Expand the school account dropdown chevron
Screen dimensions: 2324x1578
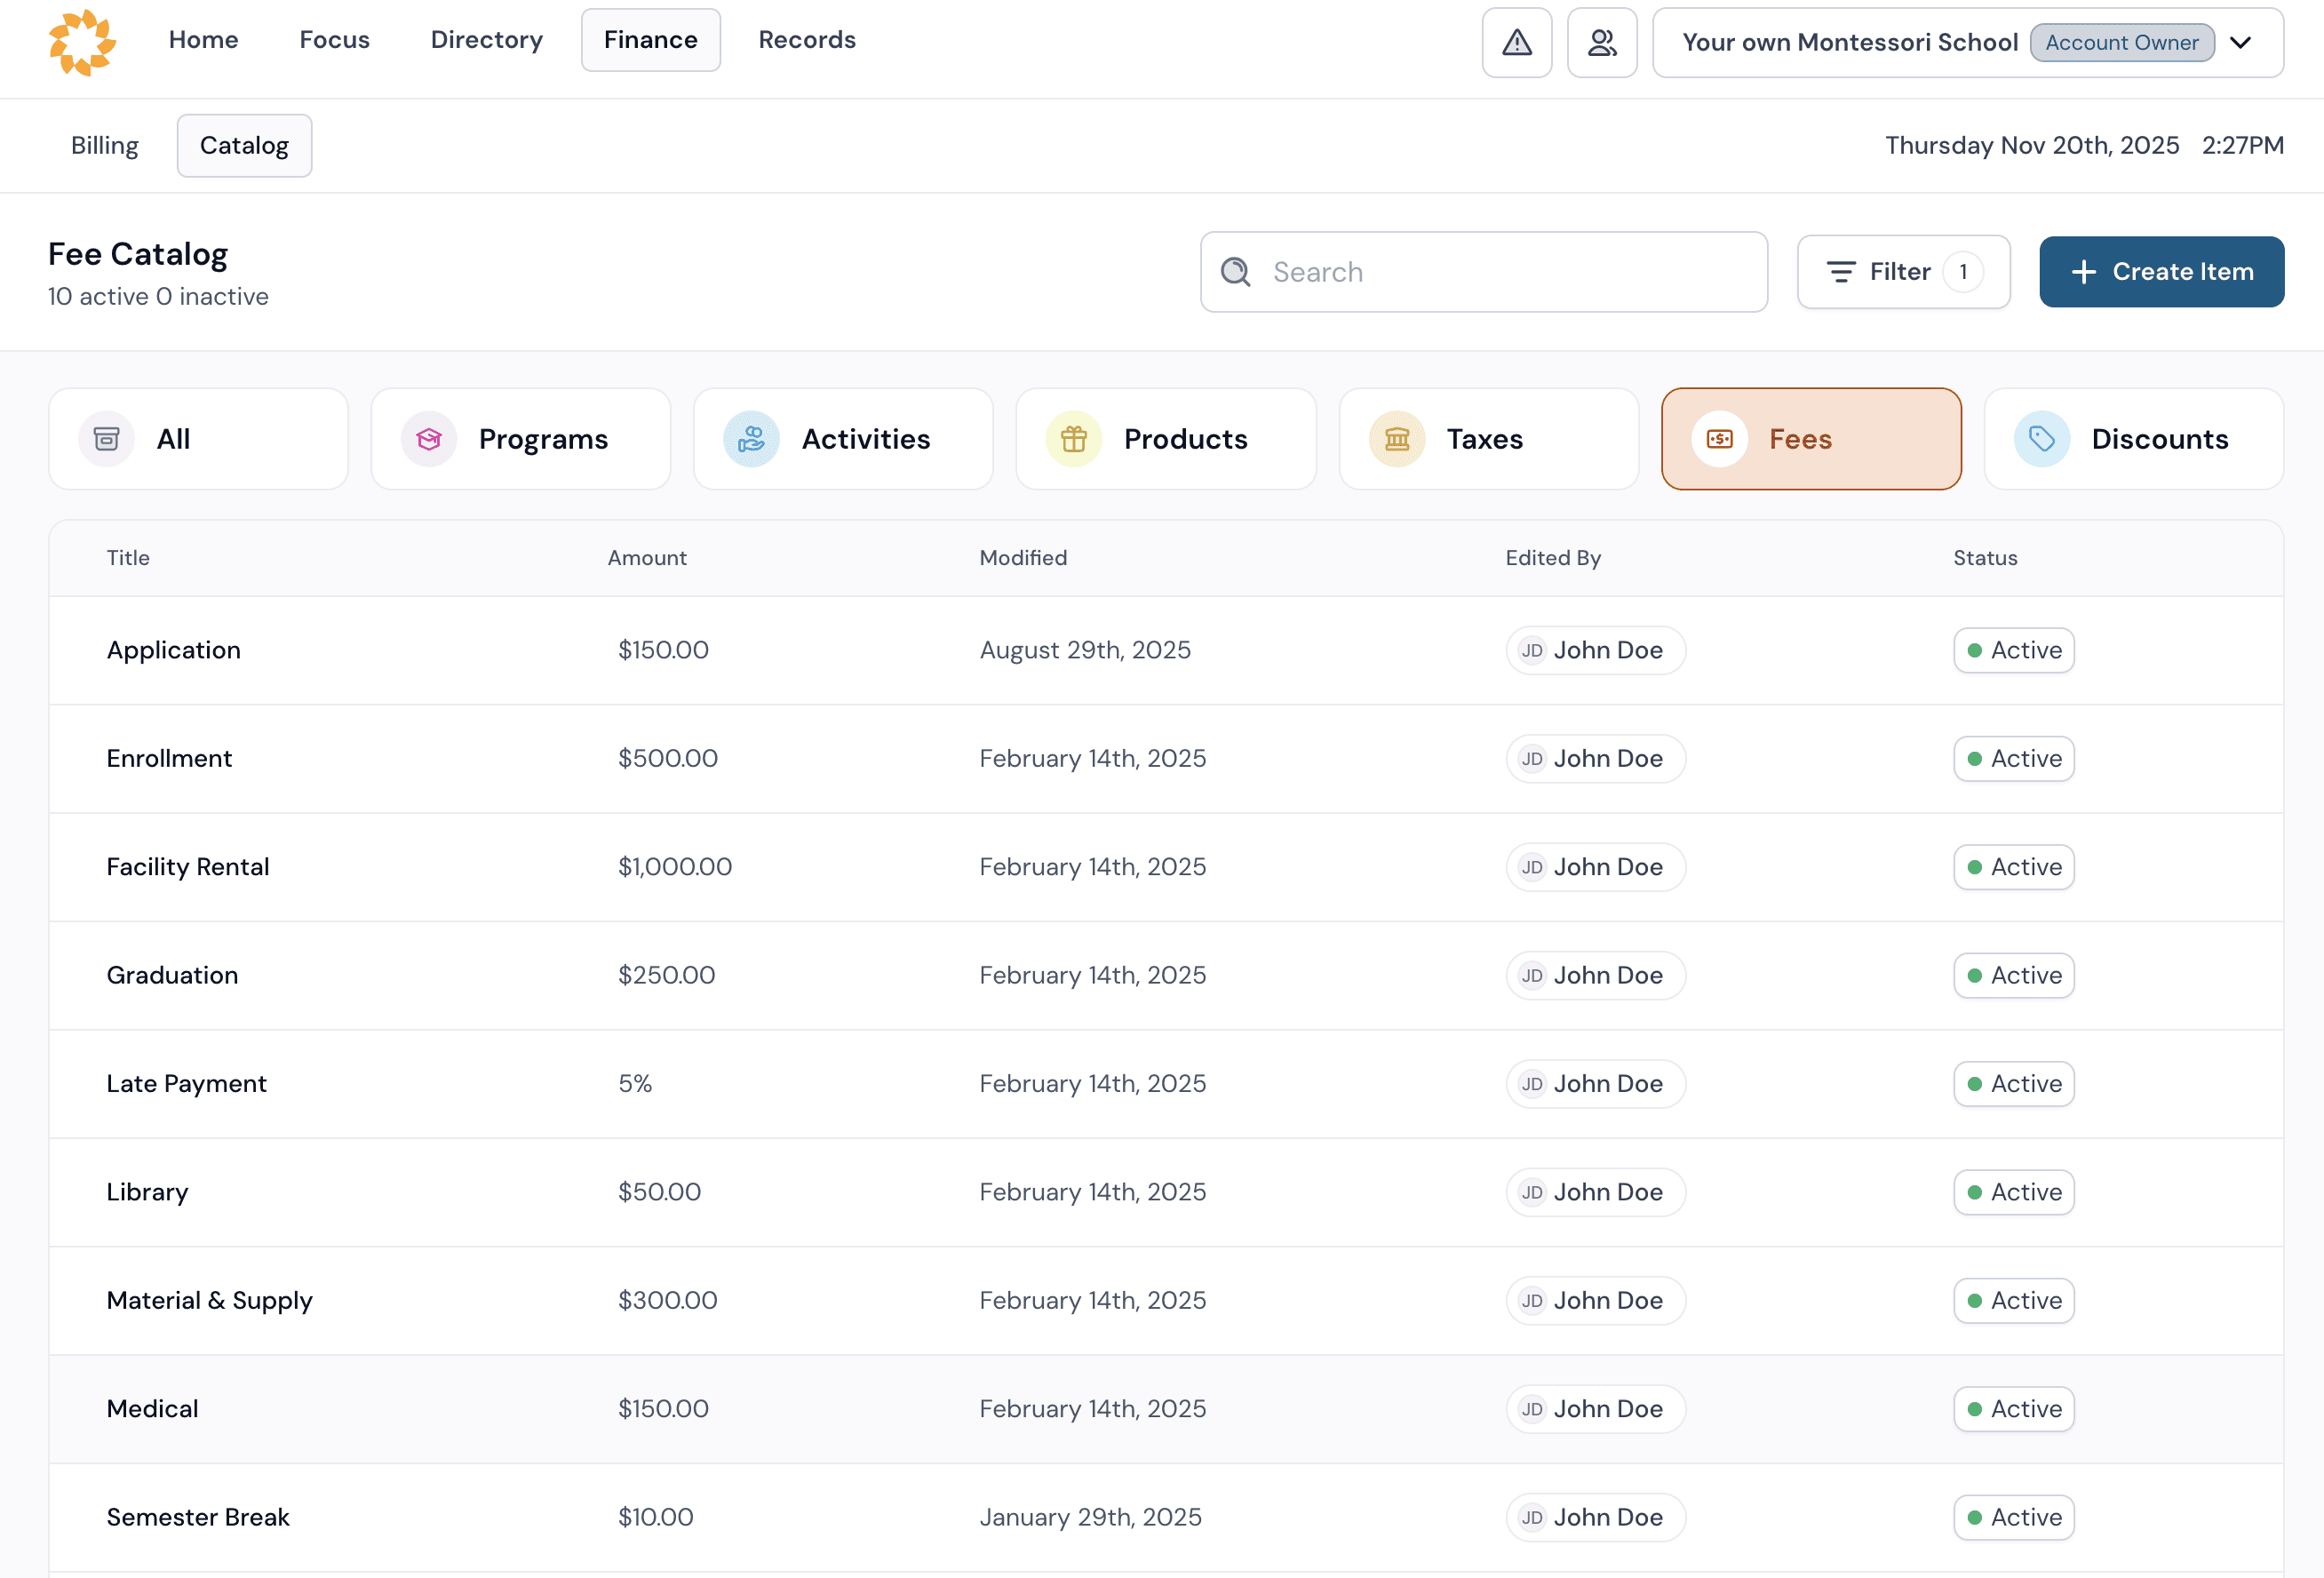[x=2241, y=42]
